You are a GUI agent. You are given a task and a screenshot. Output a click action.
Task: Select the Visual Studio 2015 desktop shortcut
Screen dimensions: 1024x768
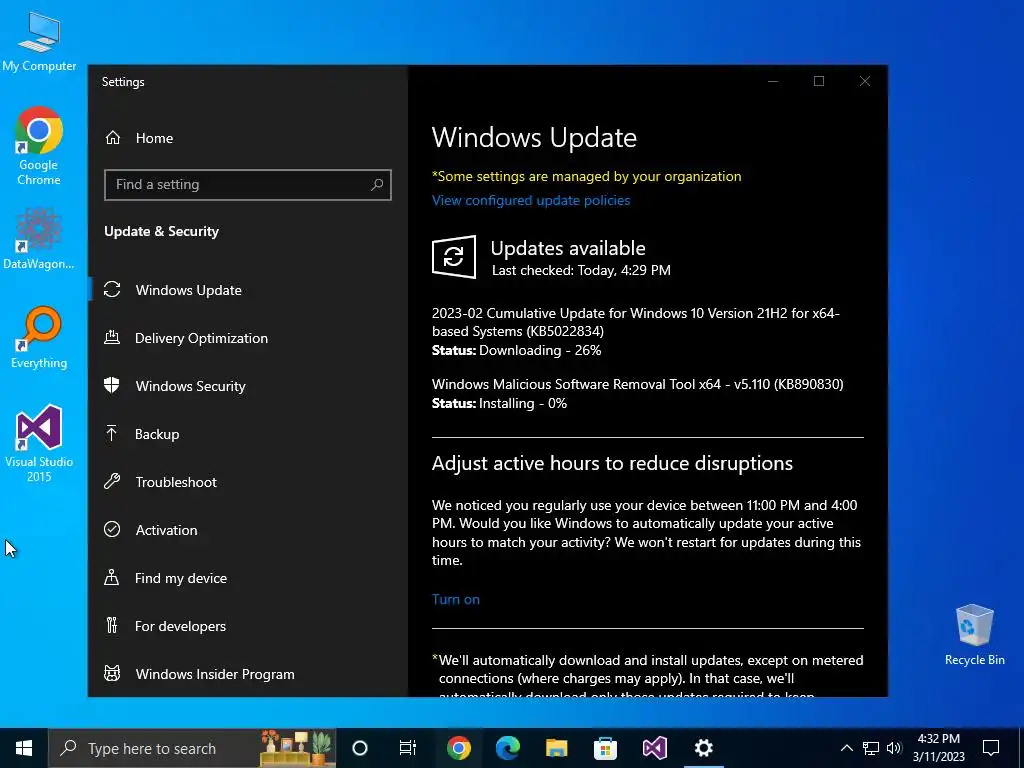(39, 444)
